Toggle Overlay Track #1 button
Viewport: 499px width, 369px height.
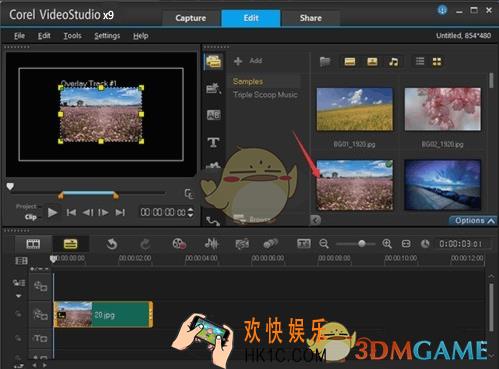click(41, 314)
